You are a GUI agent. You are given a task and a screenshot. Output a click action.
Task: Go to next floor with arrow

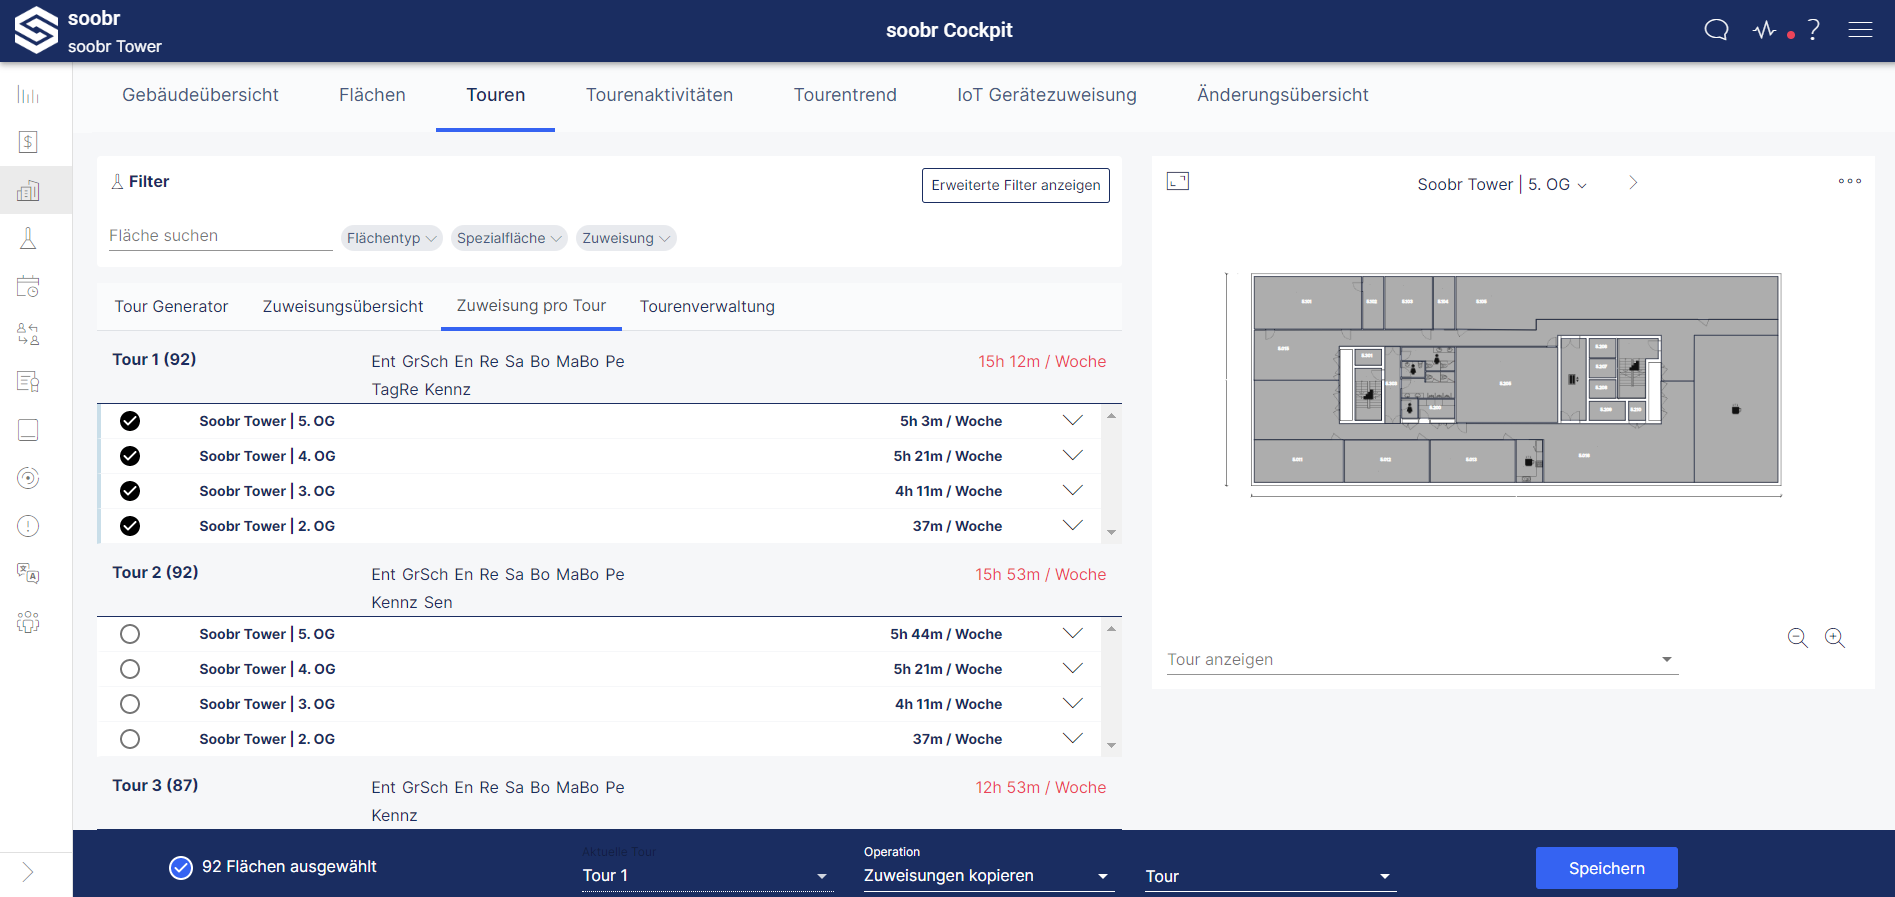[x=1633, y=183]
